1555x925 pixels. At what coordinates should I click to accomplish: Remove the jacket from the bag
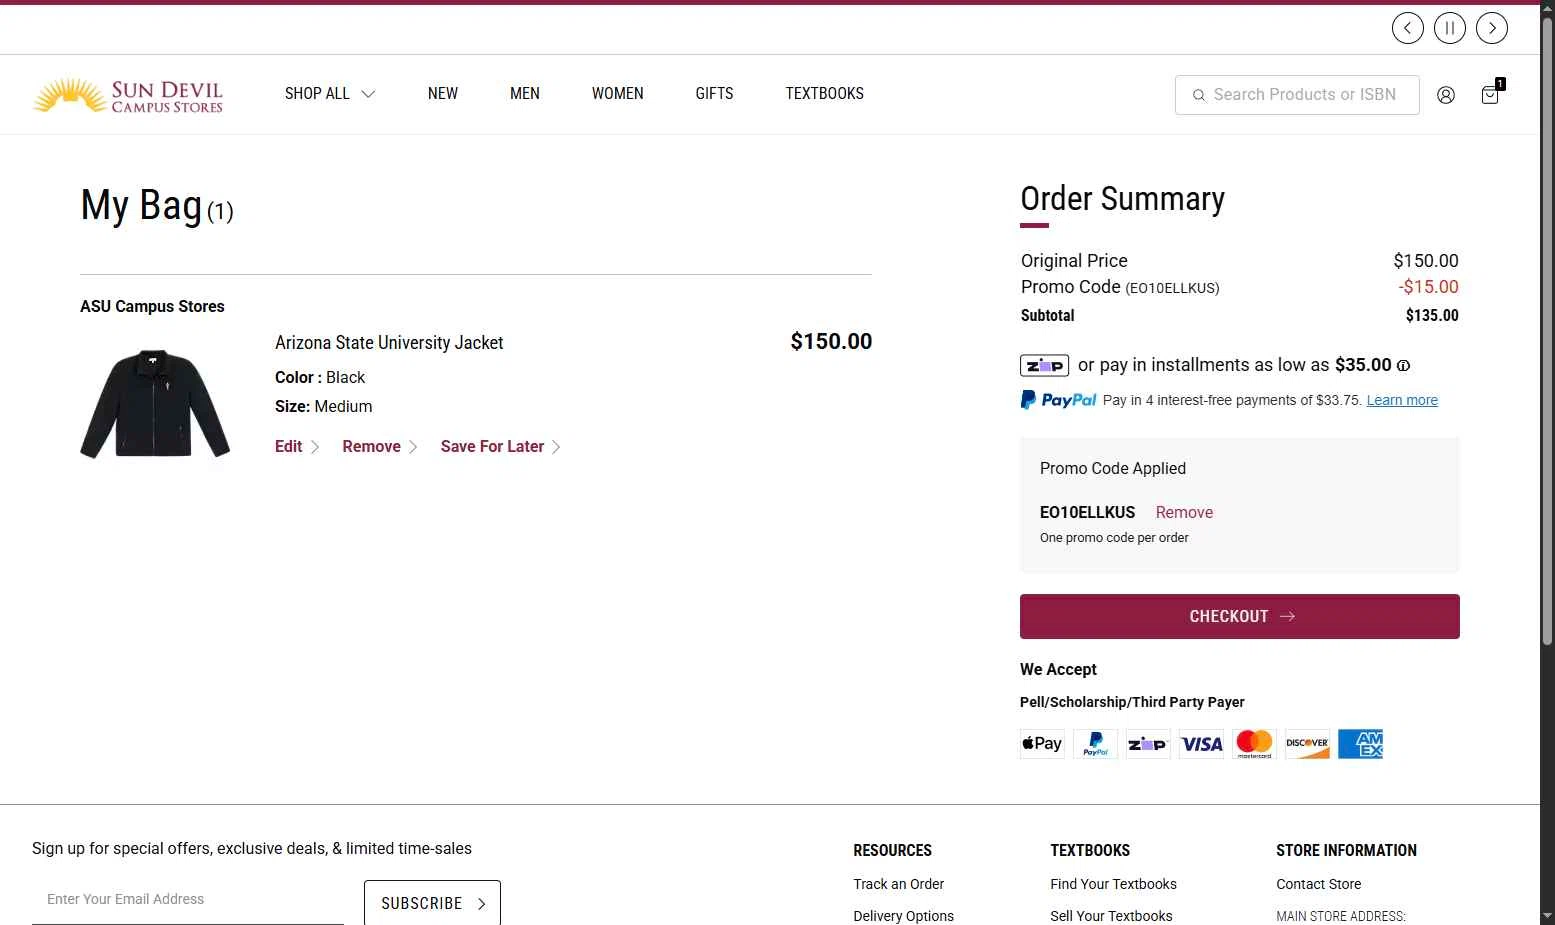click(x=380, y=447)
